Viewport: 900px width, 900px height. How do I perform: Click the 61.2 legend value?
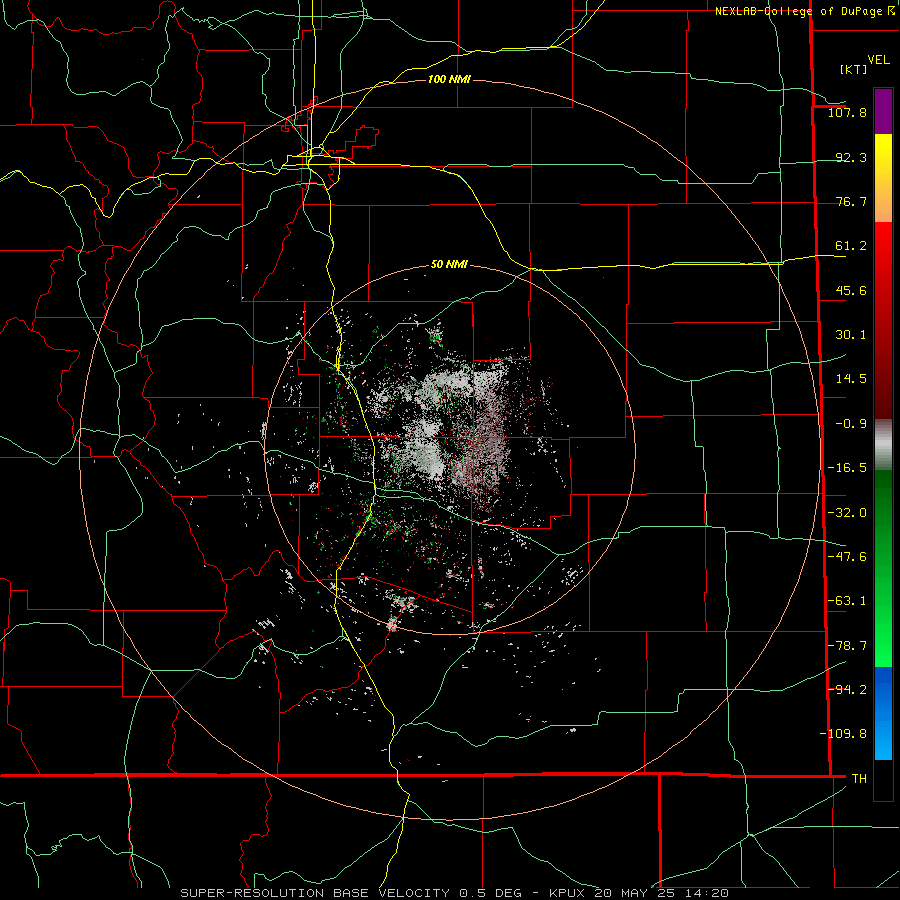[x=851, y=246]
